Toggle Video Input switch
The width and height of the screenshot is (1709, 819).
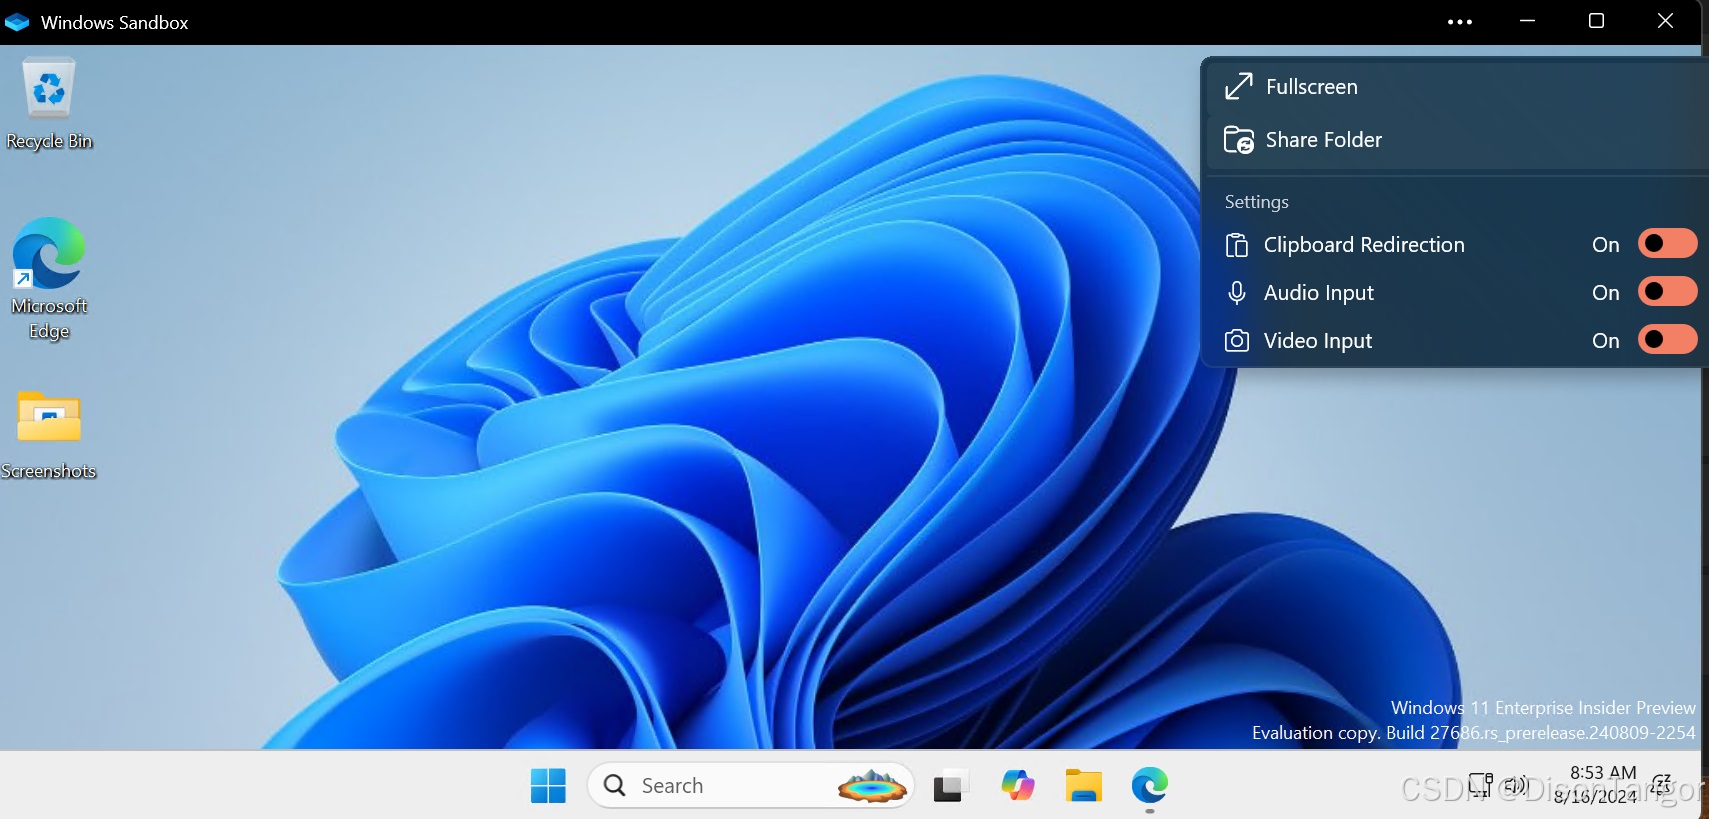click(x=1667, y=340)
